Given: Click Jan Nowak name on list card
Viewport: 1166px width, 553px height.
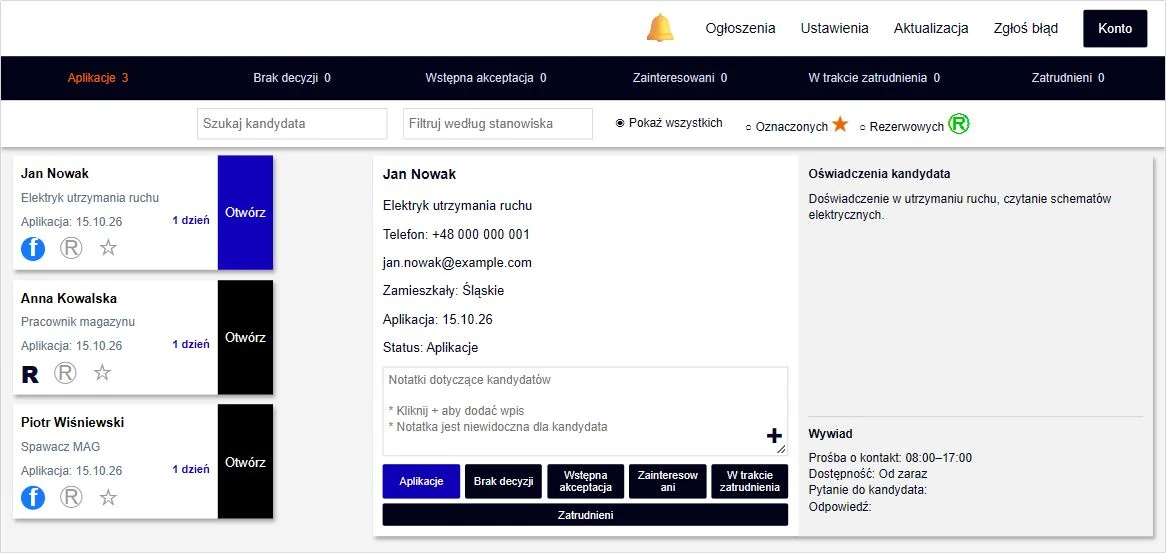Looking at the screenshot, I should tap(55, 173).
